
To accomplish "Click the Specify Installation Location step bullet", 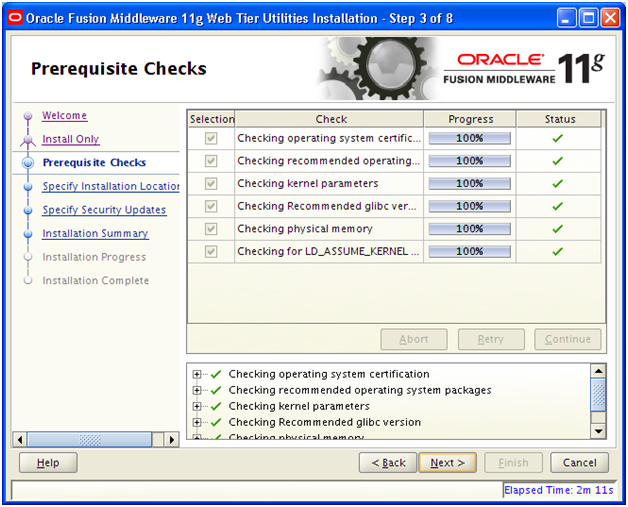I will click(x=28, y=187).
